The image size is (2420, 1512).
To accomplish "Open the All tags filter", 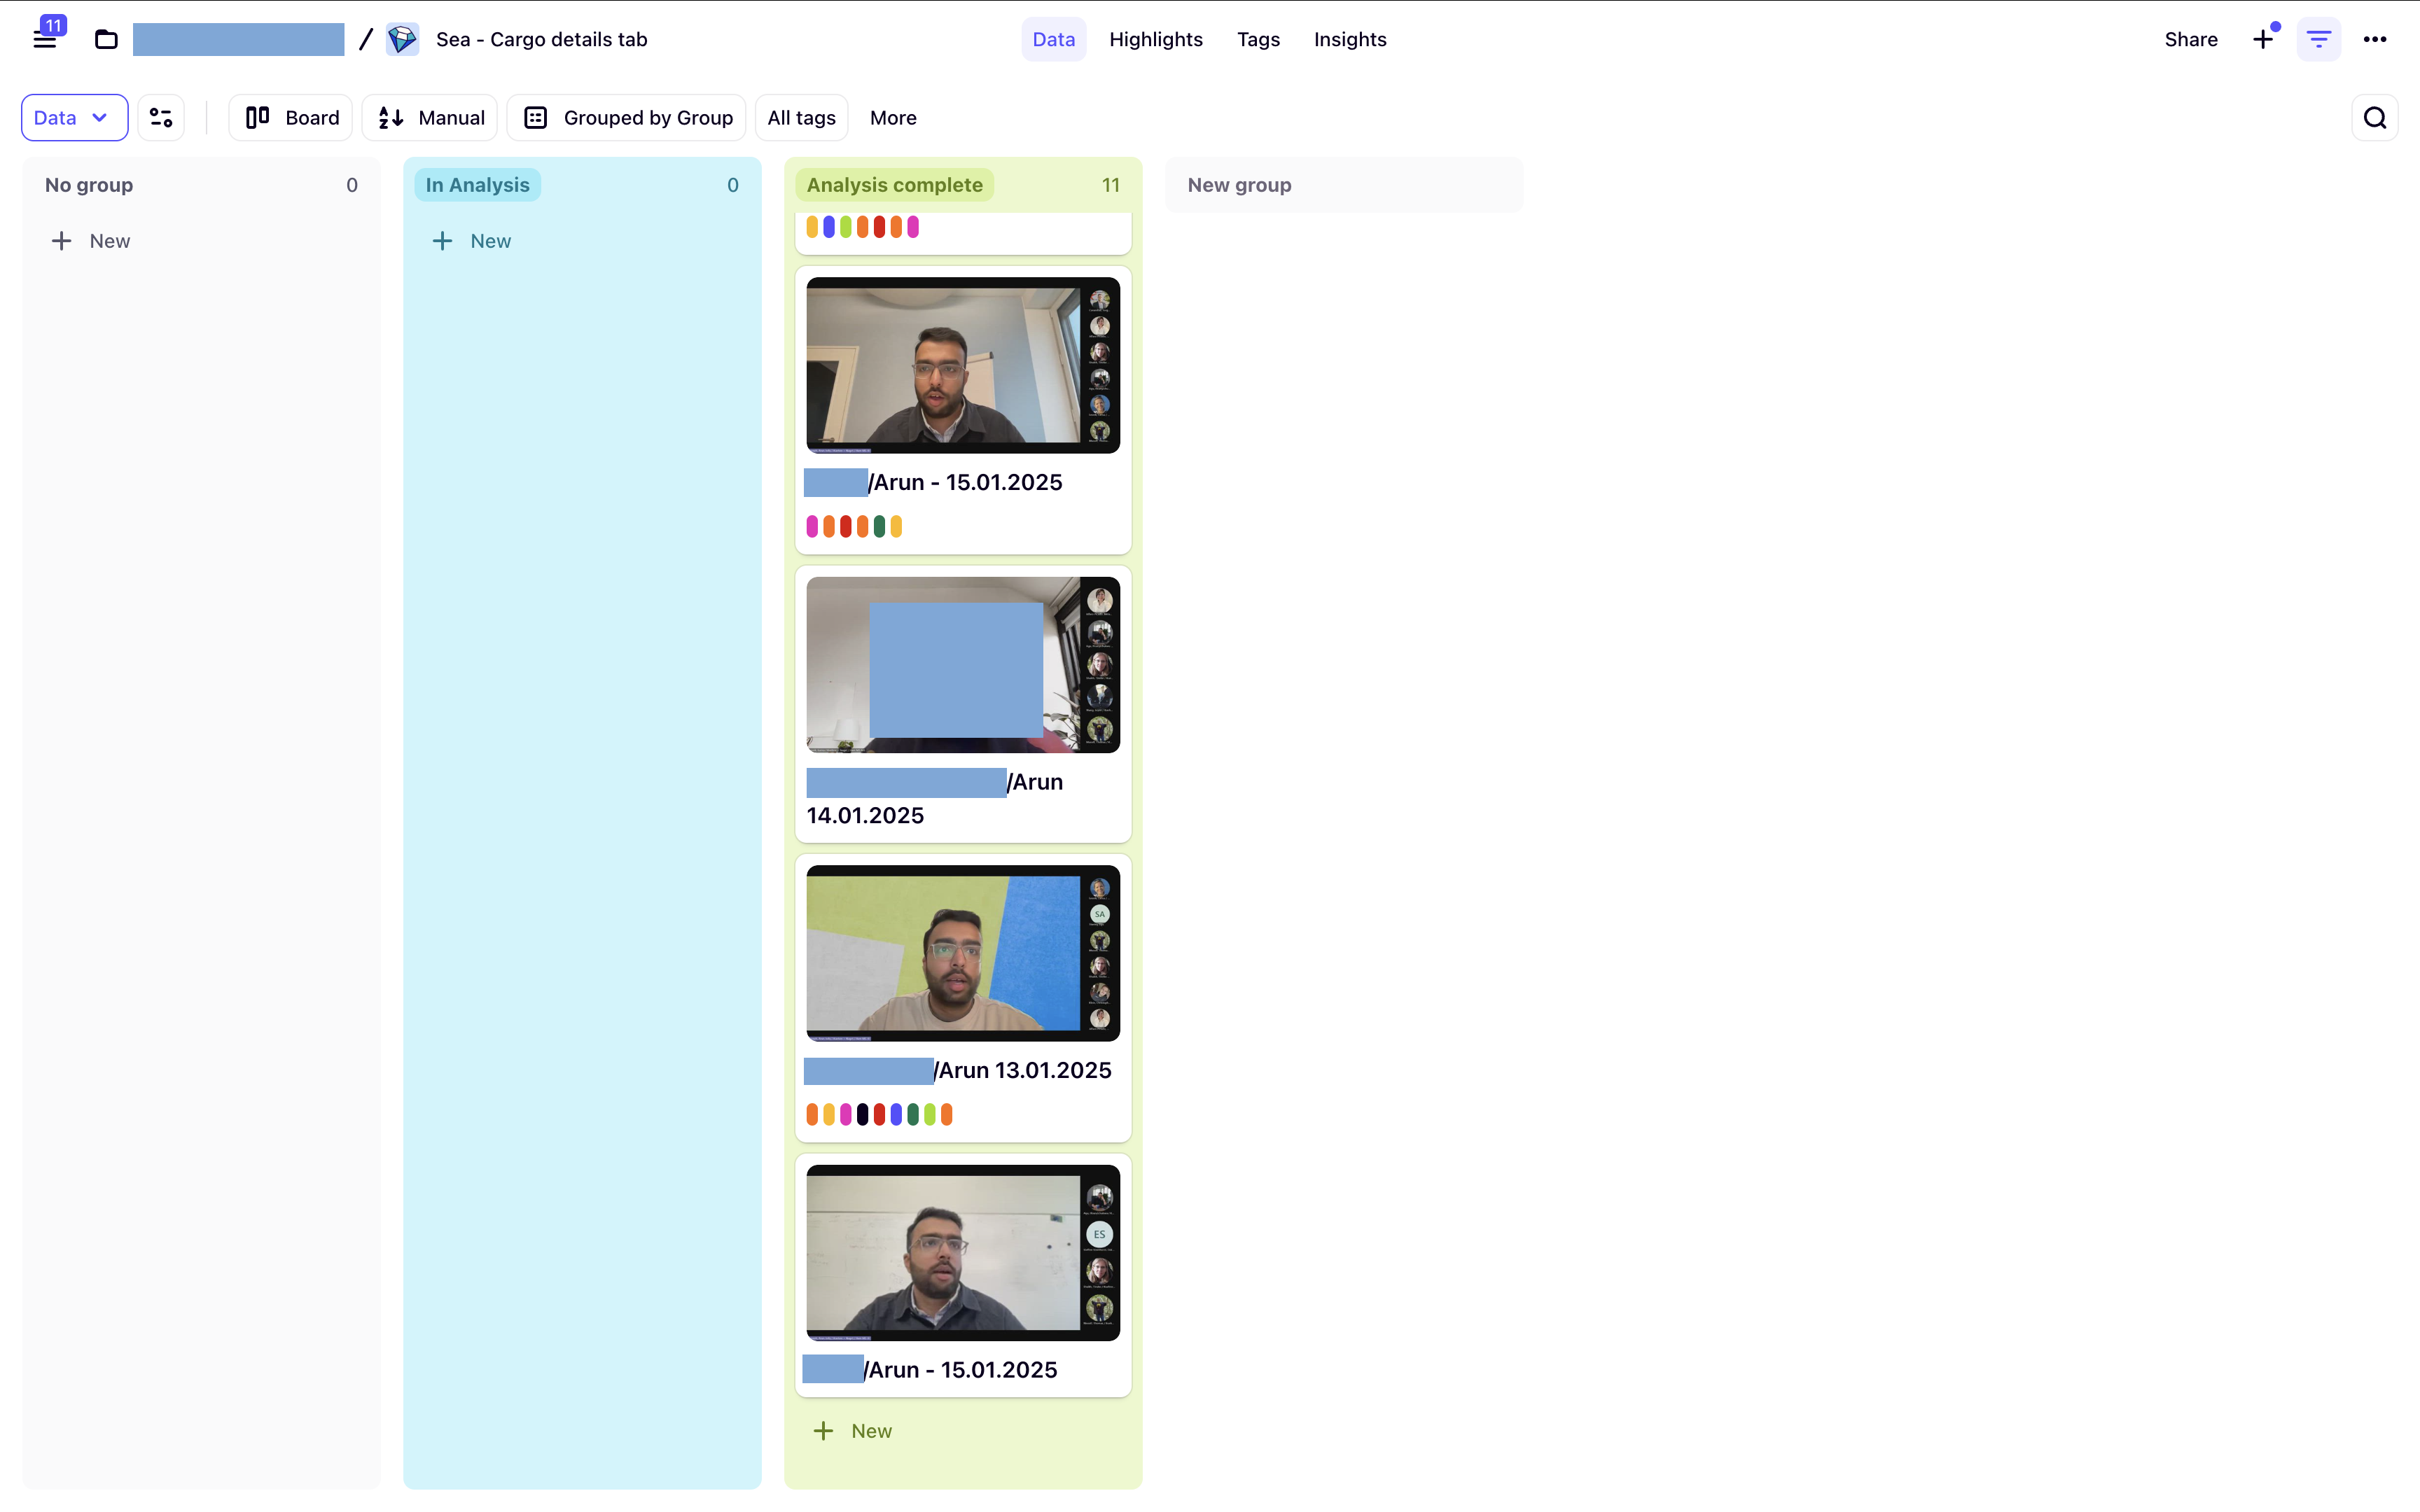I will (x=802, y=118).
